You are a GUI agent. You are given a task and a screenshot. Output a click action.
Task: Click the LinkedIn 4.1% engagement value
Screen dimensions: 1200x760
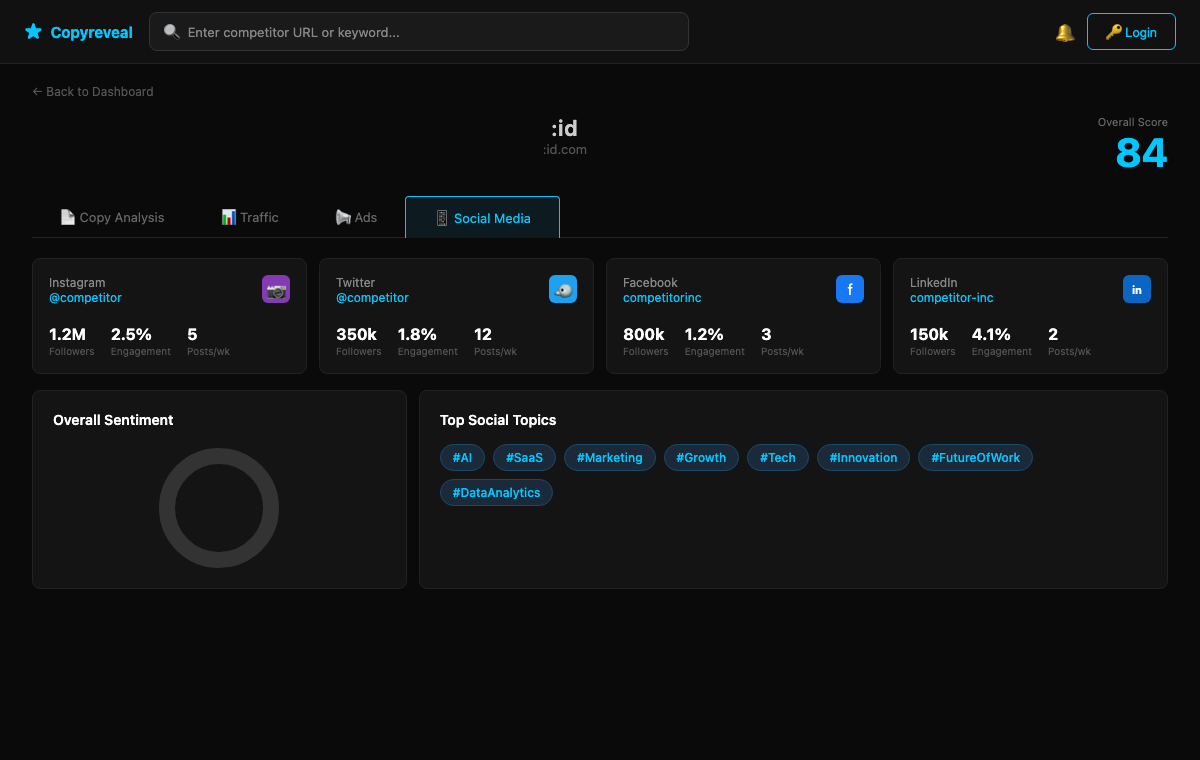pos(991,334)
